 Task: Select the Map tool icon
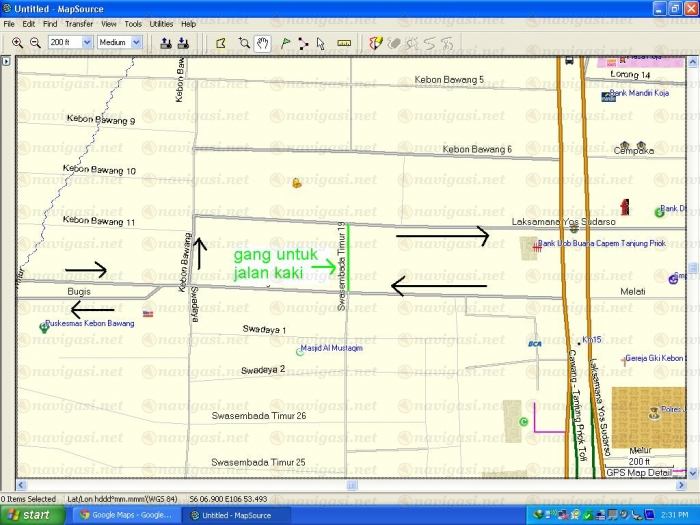(x=221, y=43)
